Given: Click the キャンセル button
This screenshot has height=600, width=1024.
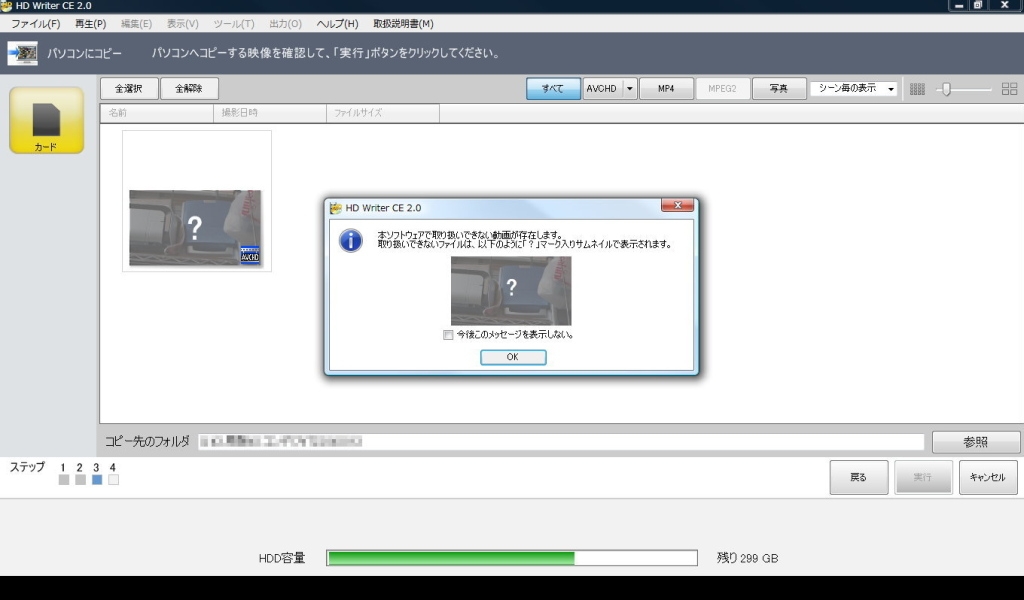Looking at the screenshot, I should pyautogui.click(x=987, y=477).
